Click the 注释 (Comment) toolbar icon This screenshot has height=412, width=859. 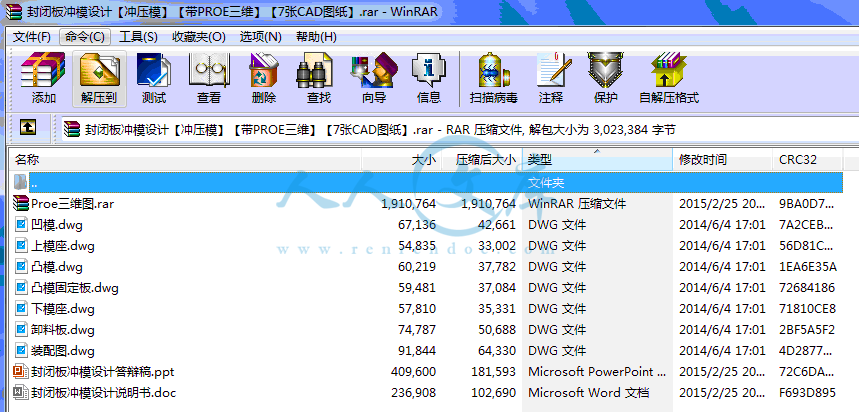(553, 70)
